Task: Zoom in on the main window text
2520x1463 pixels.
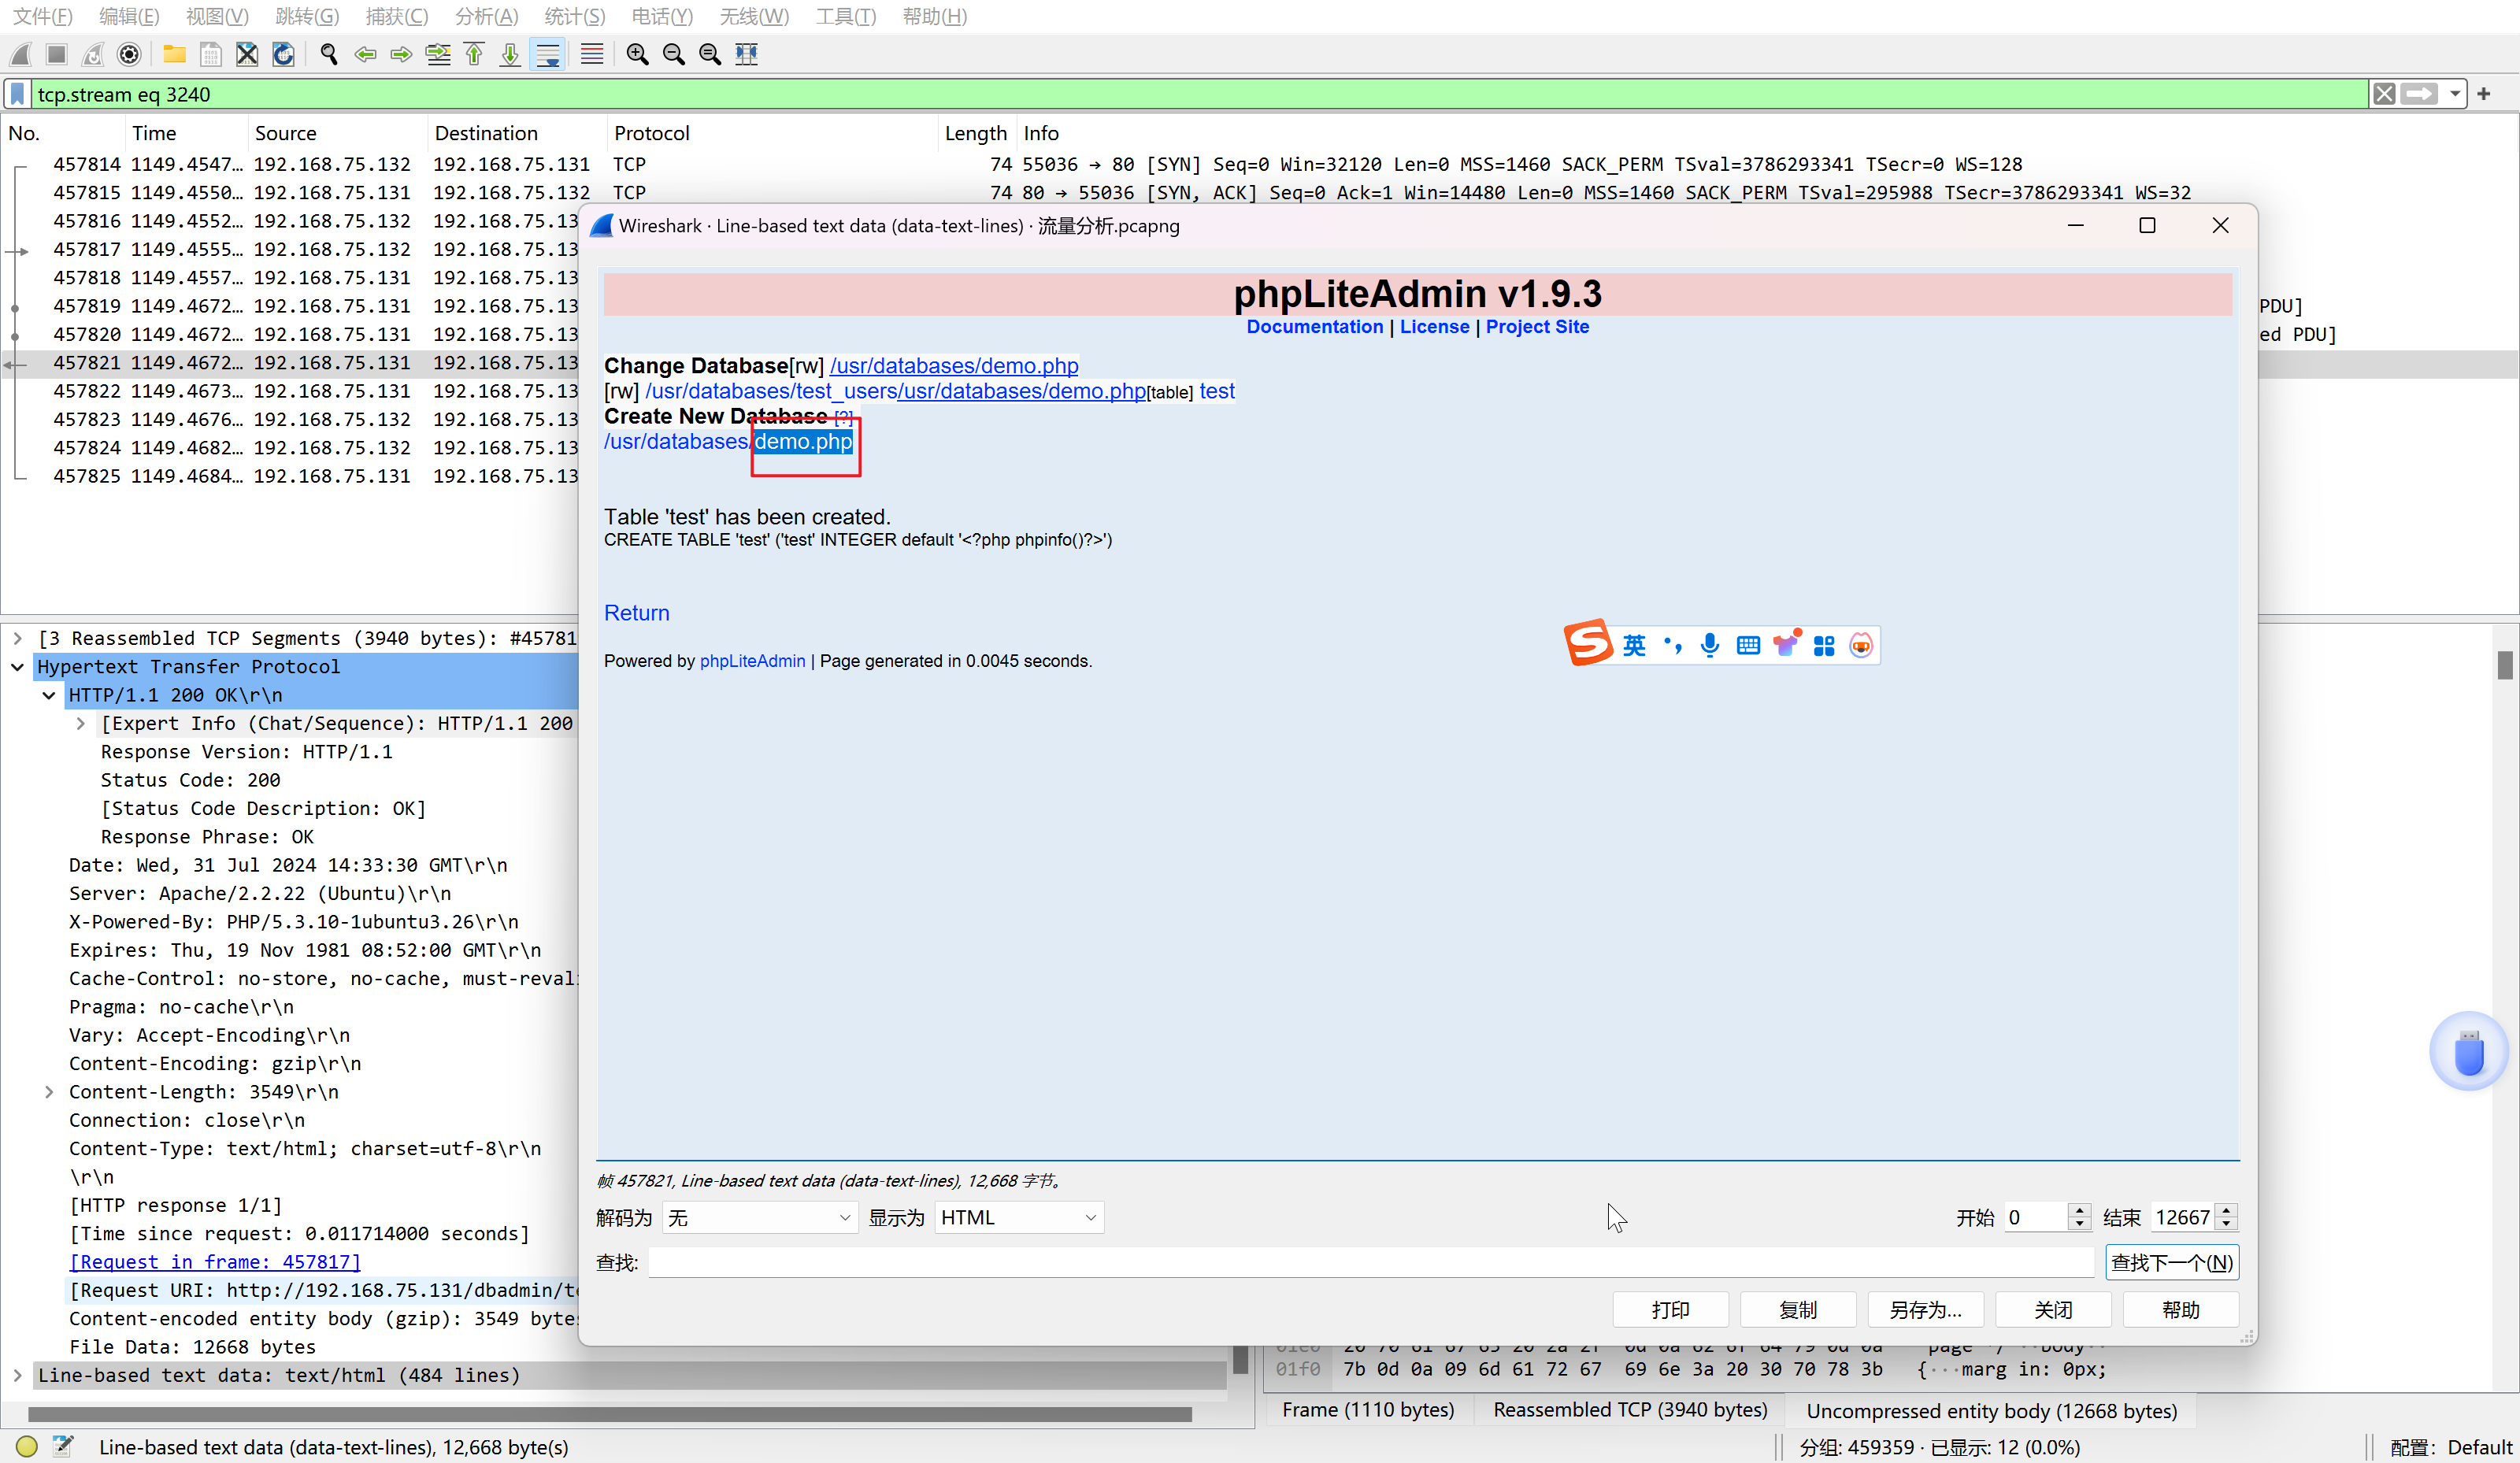Action: 637,55
